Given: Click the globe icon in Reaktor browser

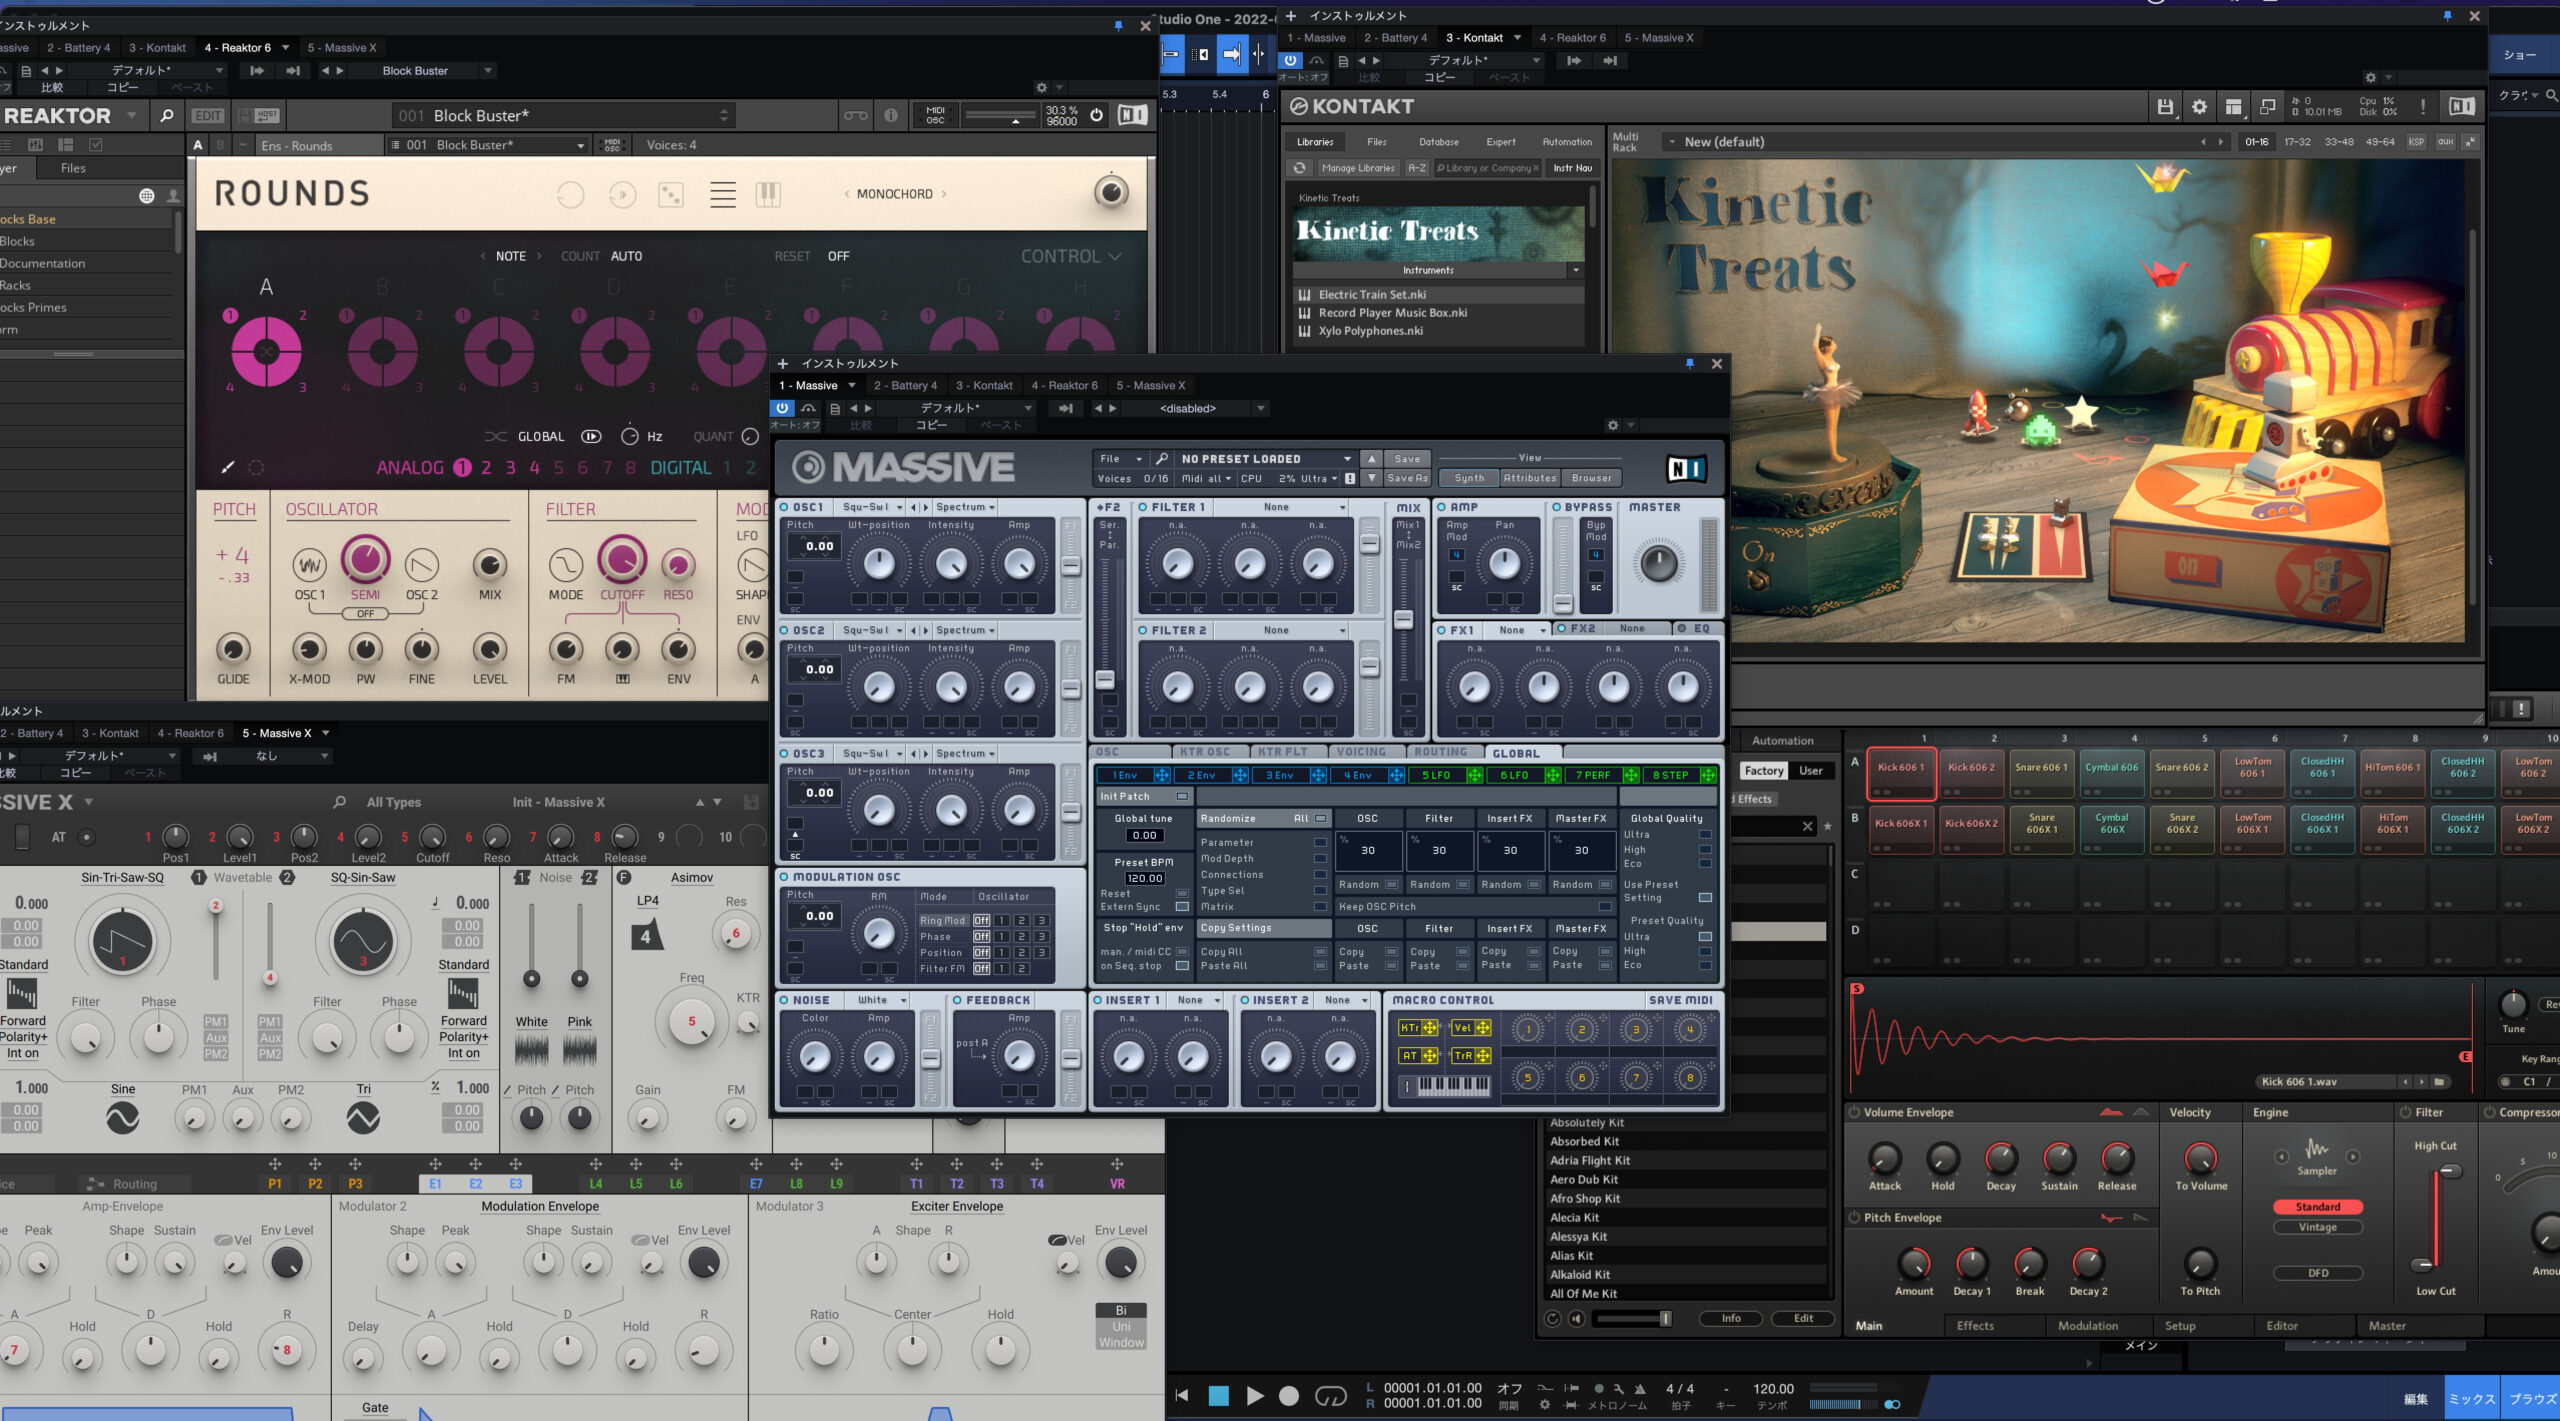Looking at the screenshot, I should point(147,196).
